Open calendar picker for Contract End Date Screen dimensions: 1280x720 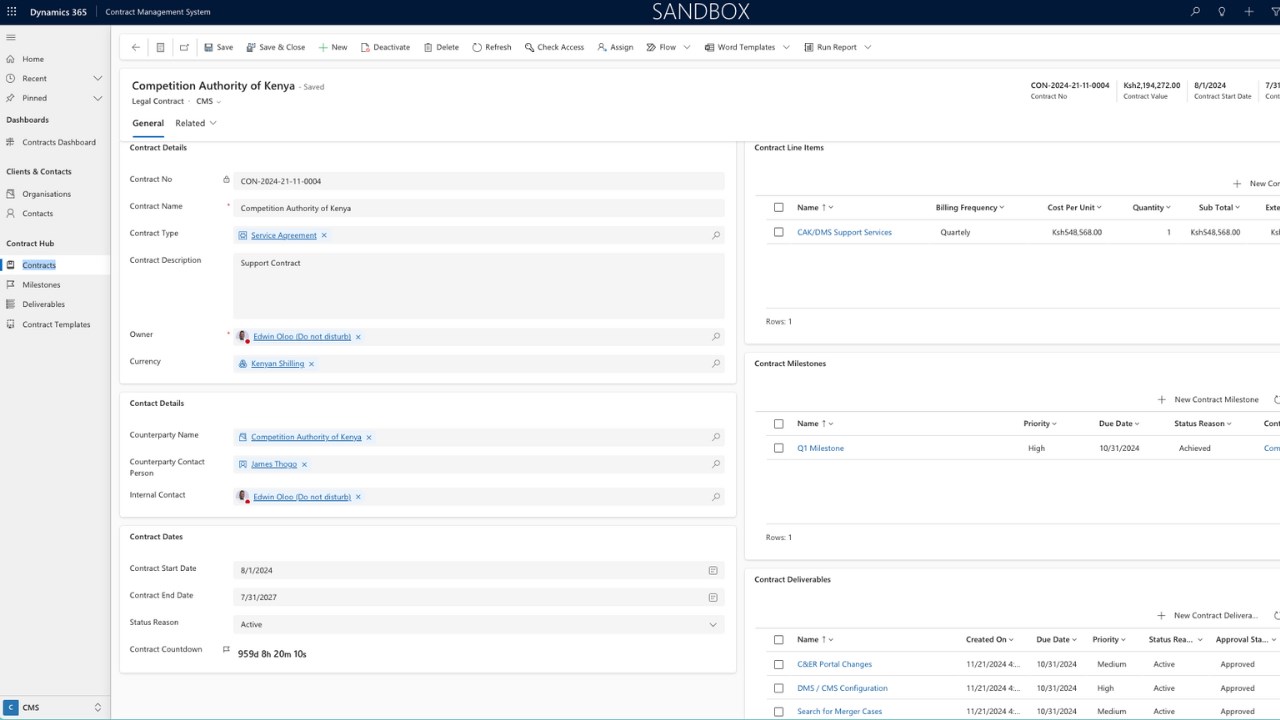[x=713, y=597]
